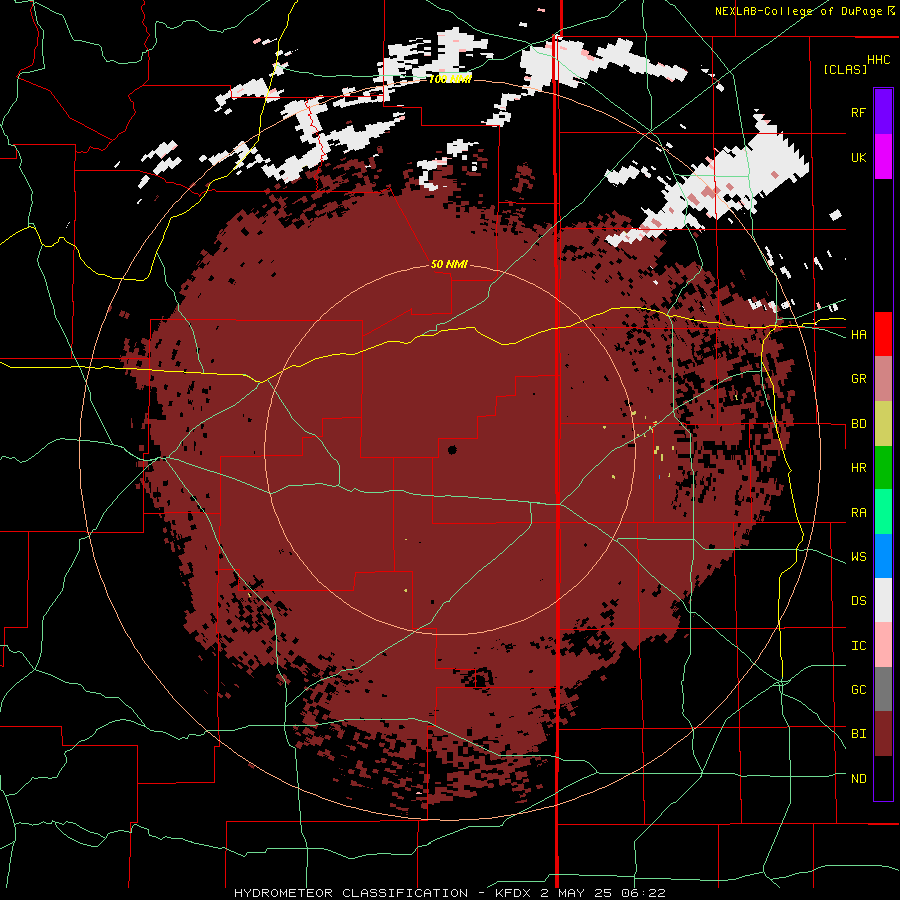Pick the RA mint-green legend swatch

(x=883, y=512)
